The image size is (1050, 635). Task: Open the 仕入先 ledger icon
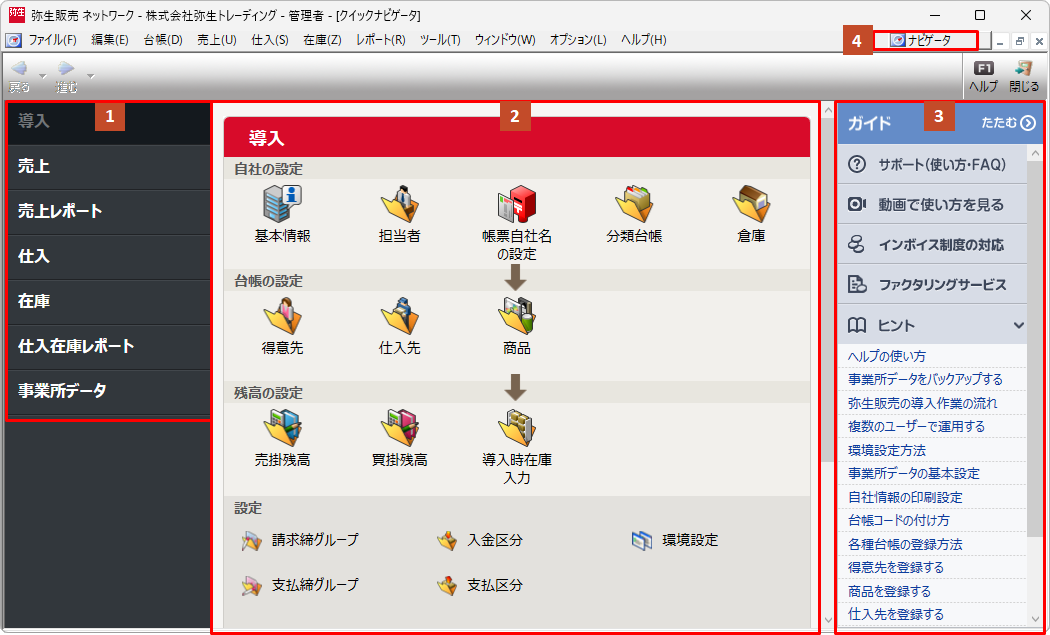399,316
